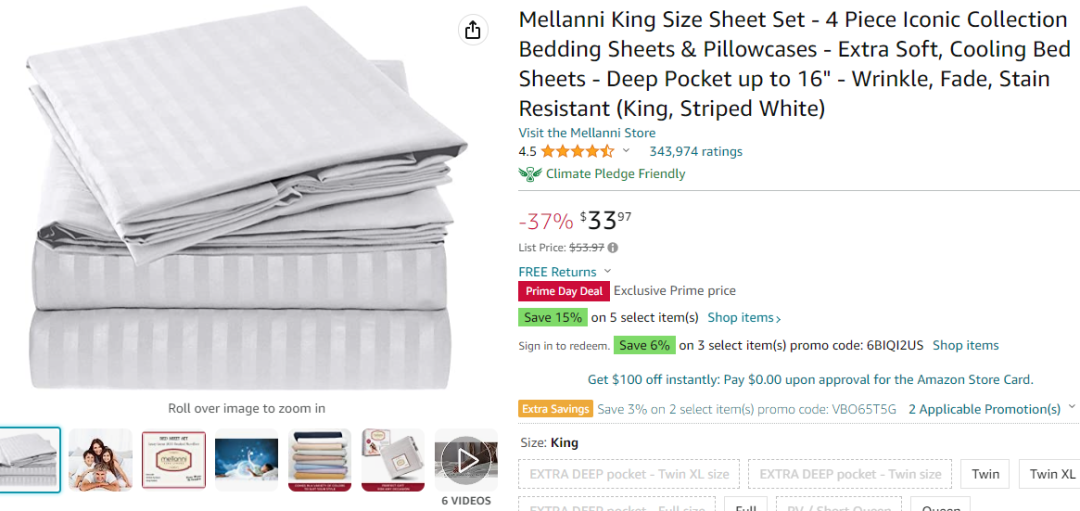Expand the rating breakdown chevron

pyautogui.click(x=626, y=151)
